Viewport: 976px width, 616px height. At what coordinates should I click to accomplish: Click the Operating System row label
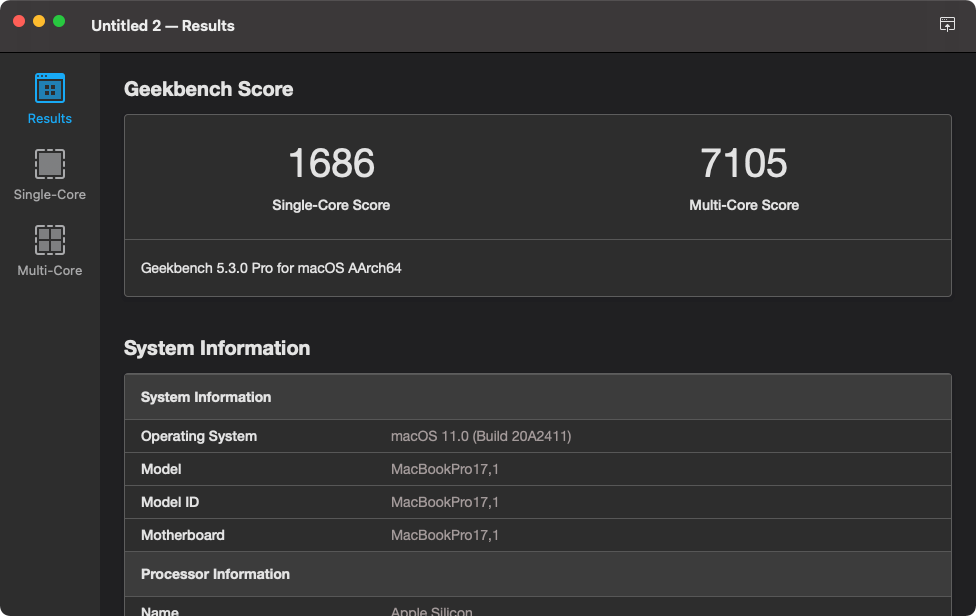pos(199,436)
